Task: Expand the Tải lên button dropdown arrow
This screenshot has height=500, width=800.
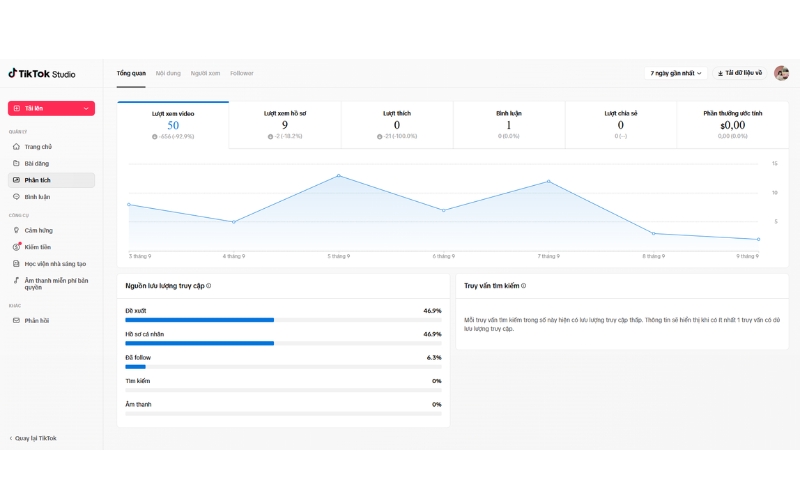Action: click(x=86, y=108)
